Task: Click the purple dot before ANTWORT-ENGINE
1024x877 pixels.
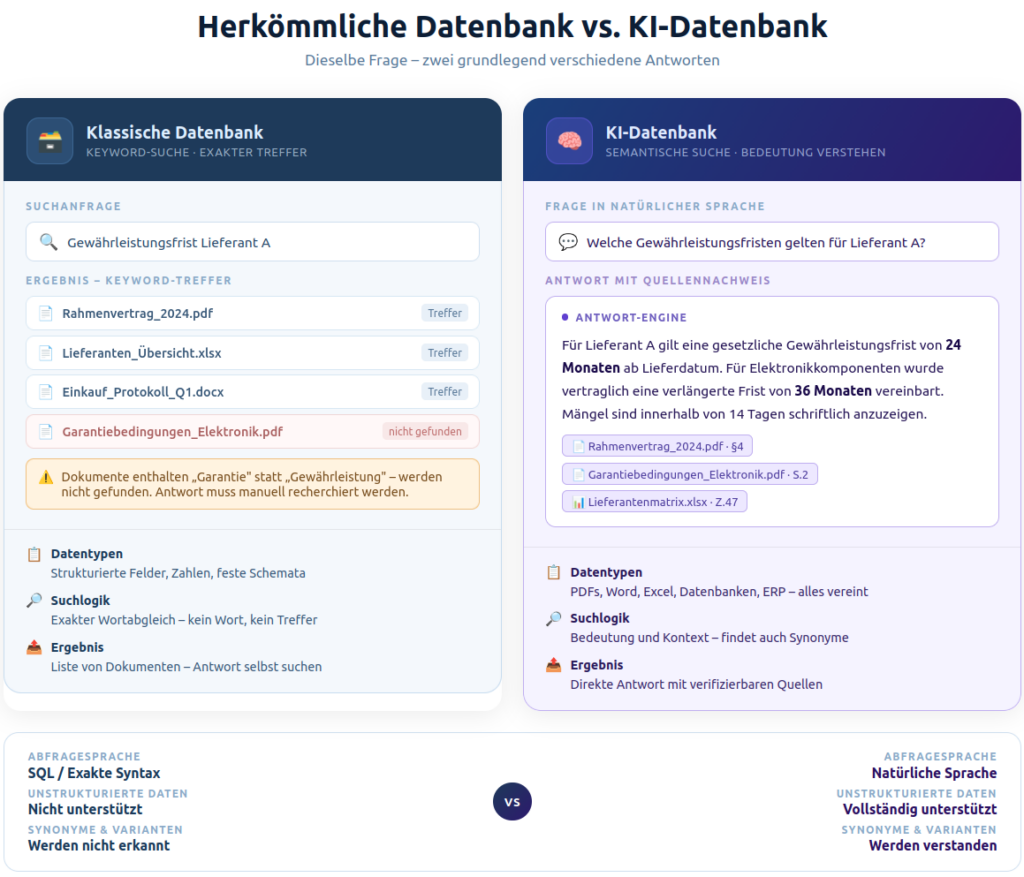Action: point(565,317)
